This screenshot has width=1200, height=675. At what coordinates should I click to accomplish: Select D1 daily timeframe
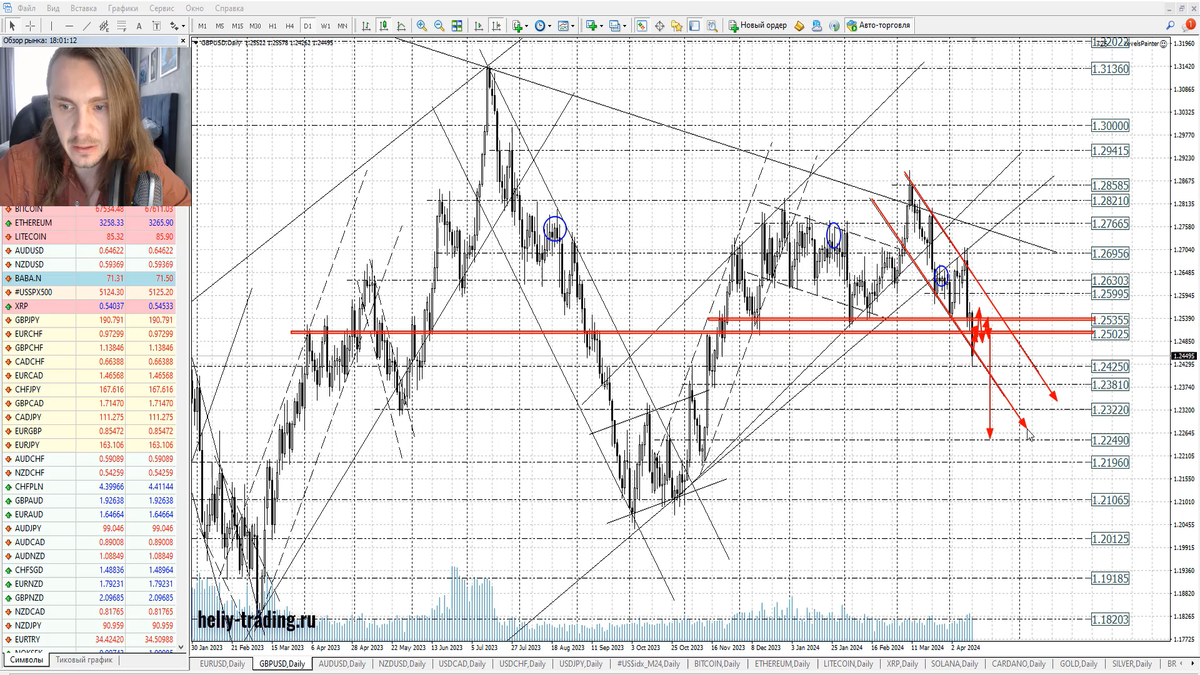tap(307, 25)
